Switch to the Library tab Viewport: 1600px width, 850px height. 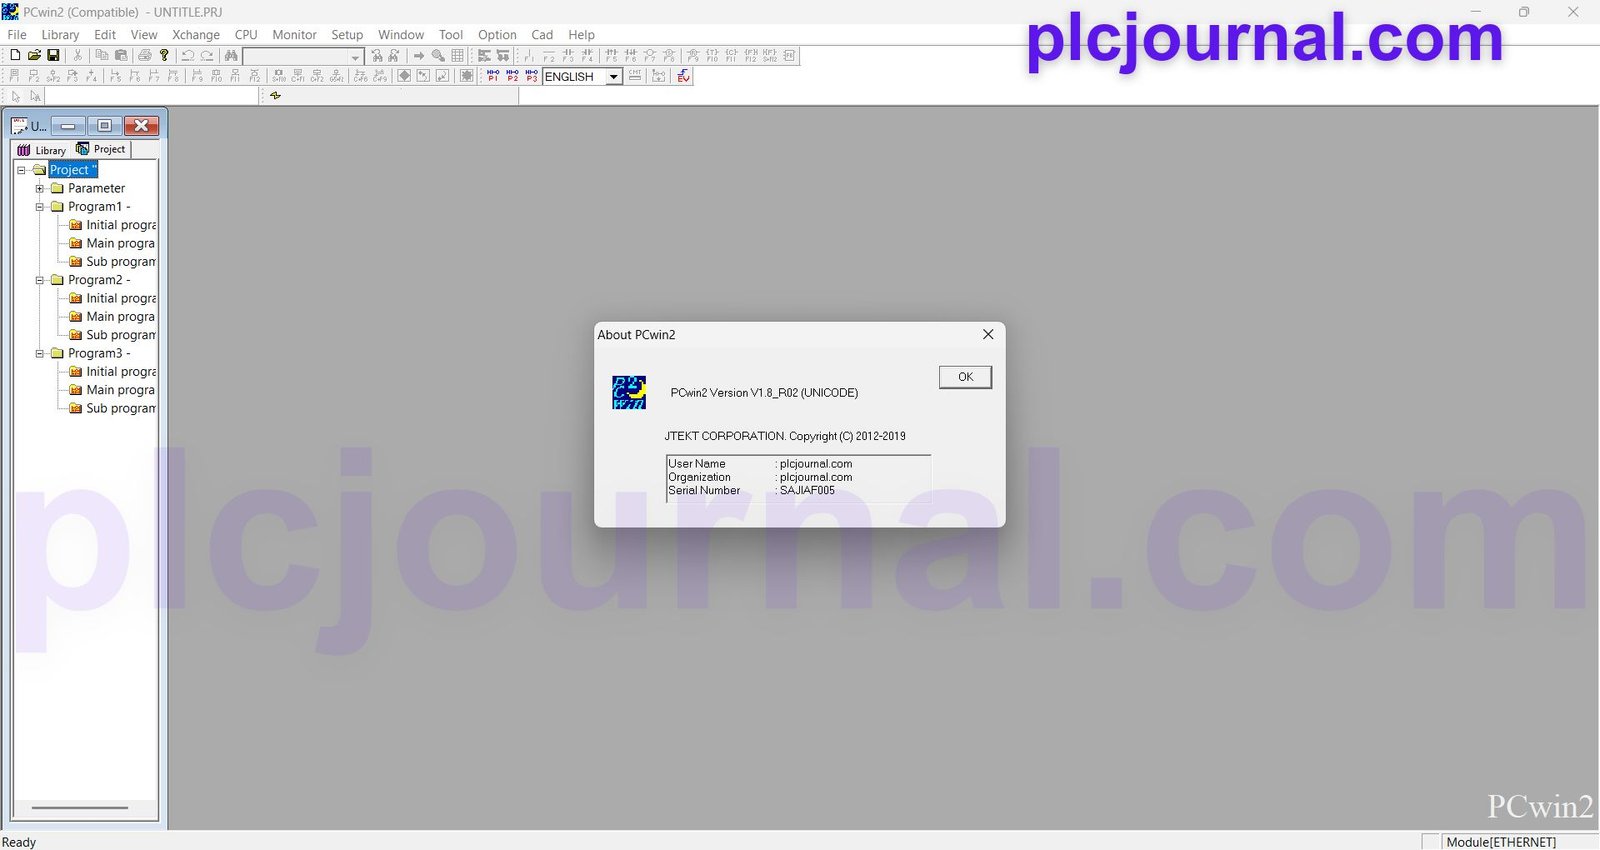coord(41,150)
